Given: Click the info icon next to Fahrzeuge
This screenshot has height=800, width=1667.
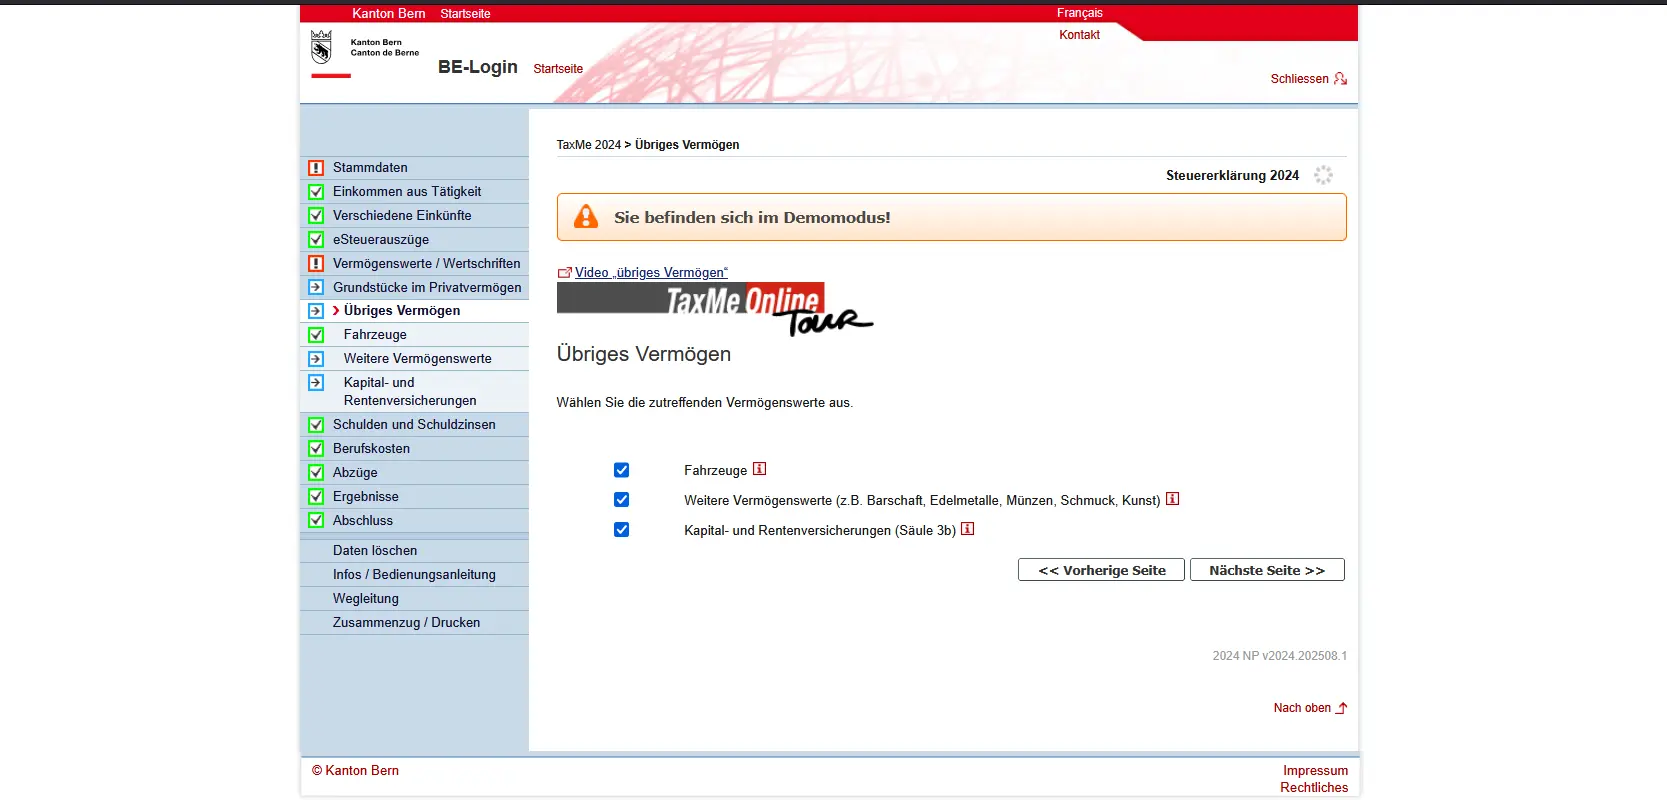Looking at the screenshot, I should [759, 469].
